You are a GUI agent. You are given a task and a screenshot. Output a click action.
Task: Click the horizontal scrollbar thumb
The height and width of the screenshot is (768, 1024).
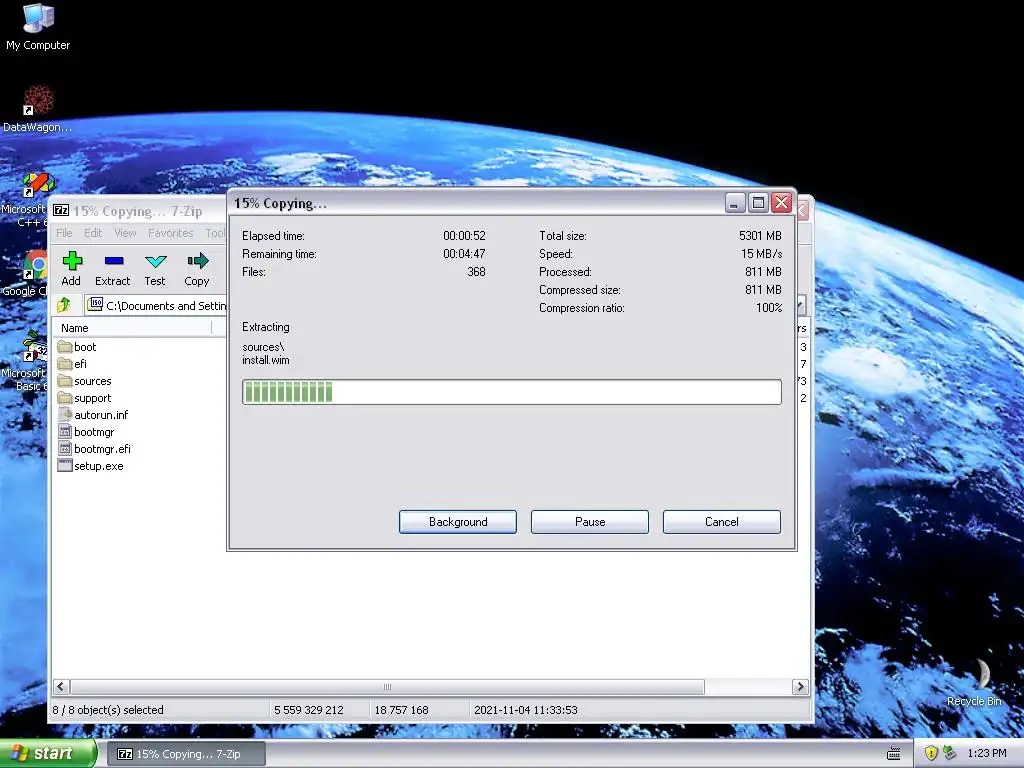387,687
